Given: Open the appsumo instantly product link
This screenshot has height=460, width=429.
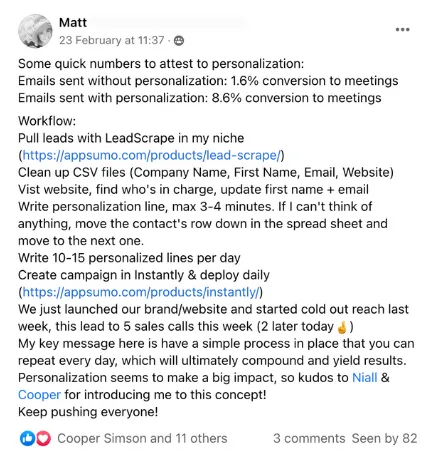Looking at the screenshot, I should click(x=141, y=292).
